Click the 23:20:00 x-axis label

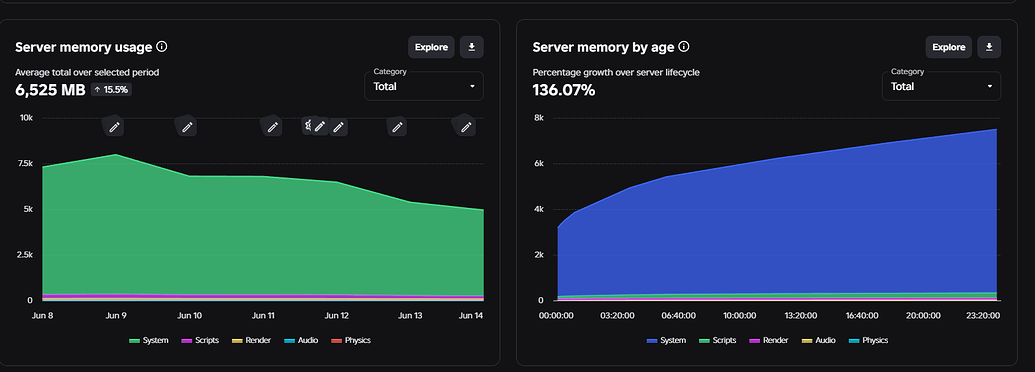tap(982, 315)
